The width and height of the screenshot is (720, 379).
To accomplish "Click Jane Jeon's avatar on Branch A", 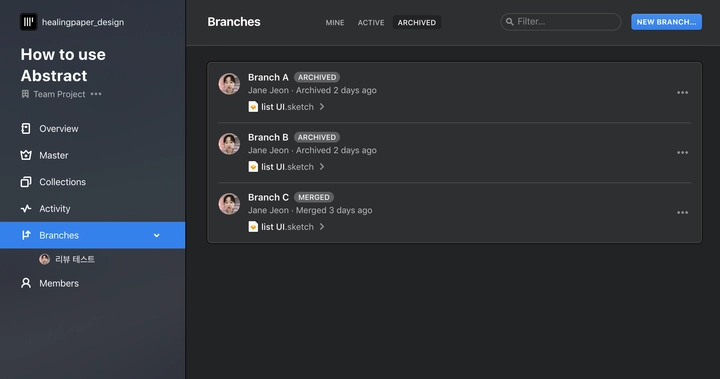I will pos(229,84).
